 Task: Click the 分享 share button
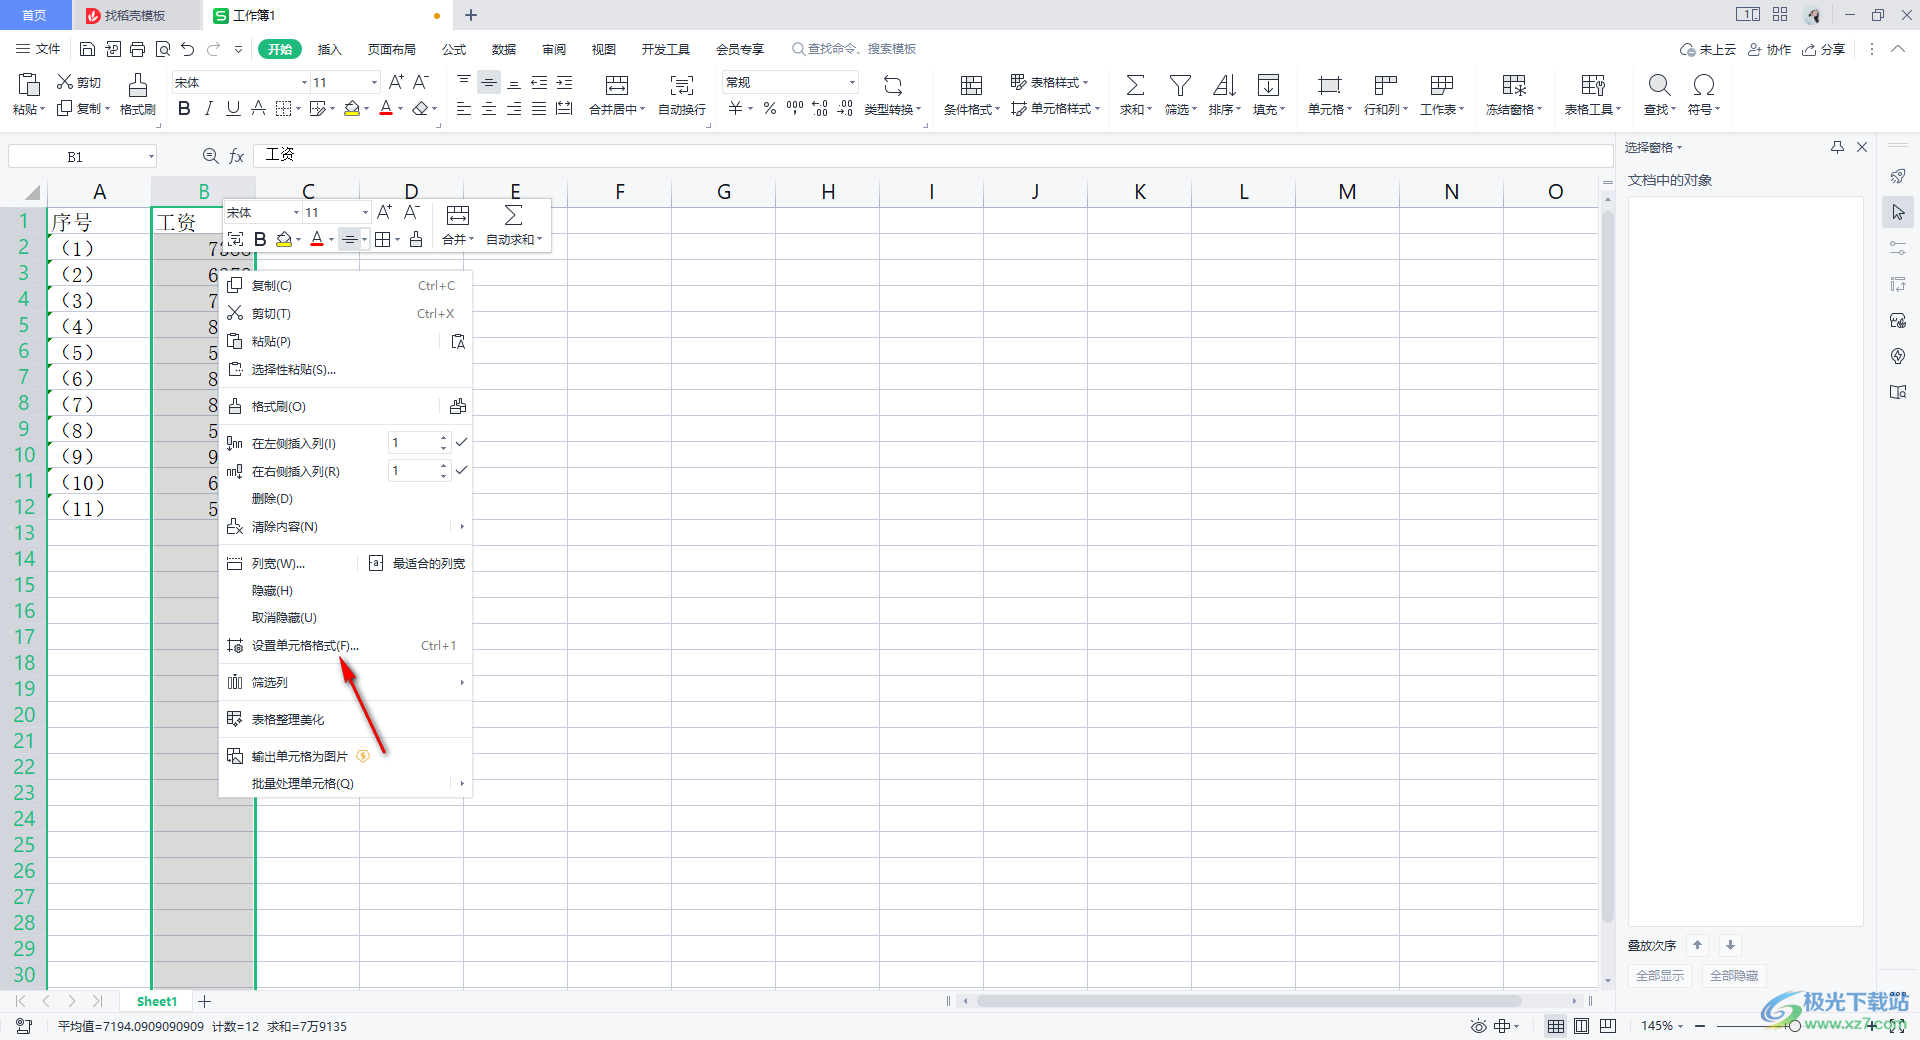(x=1823, y=49)
